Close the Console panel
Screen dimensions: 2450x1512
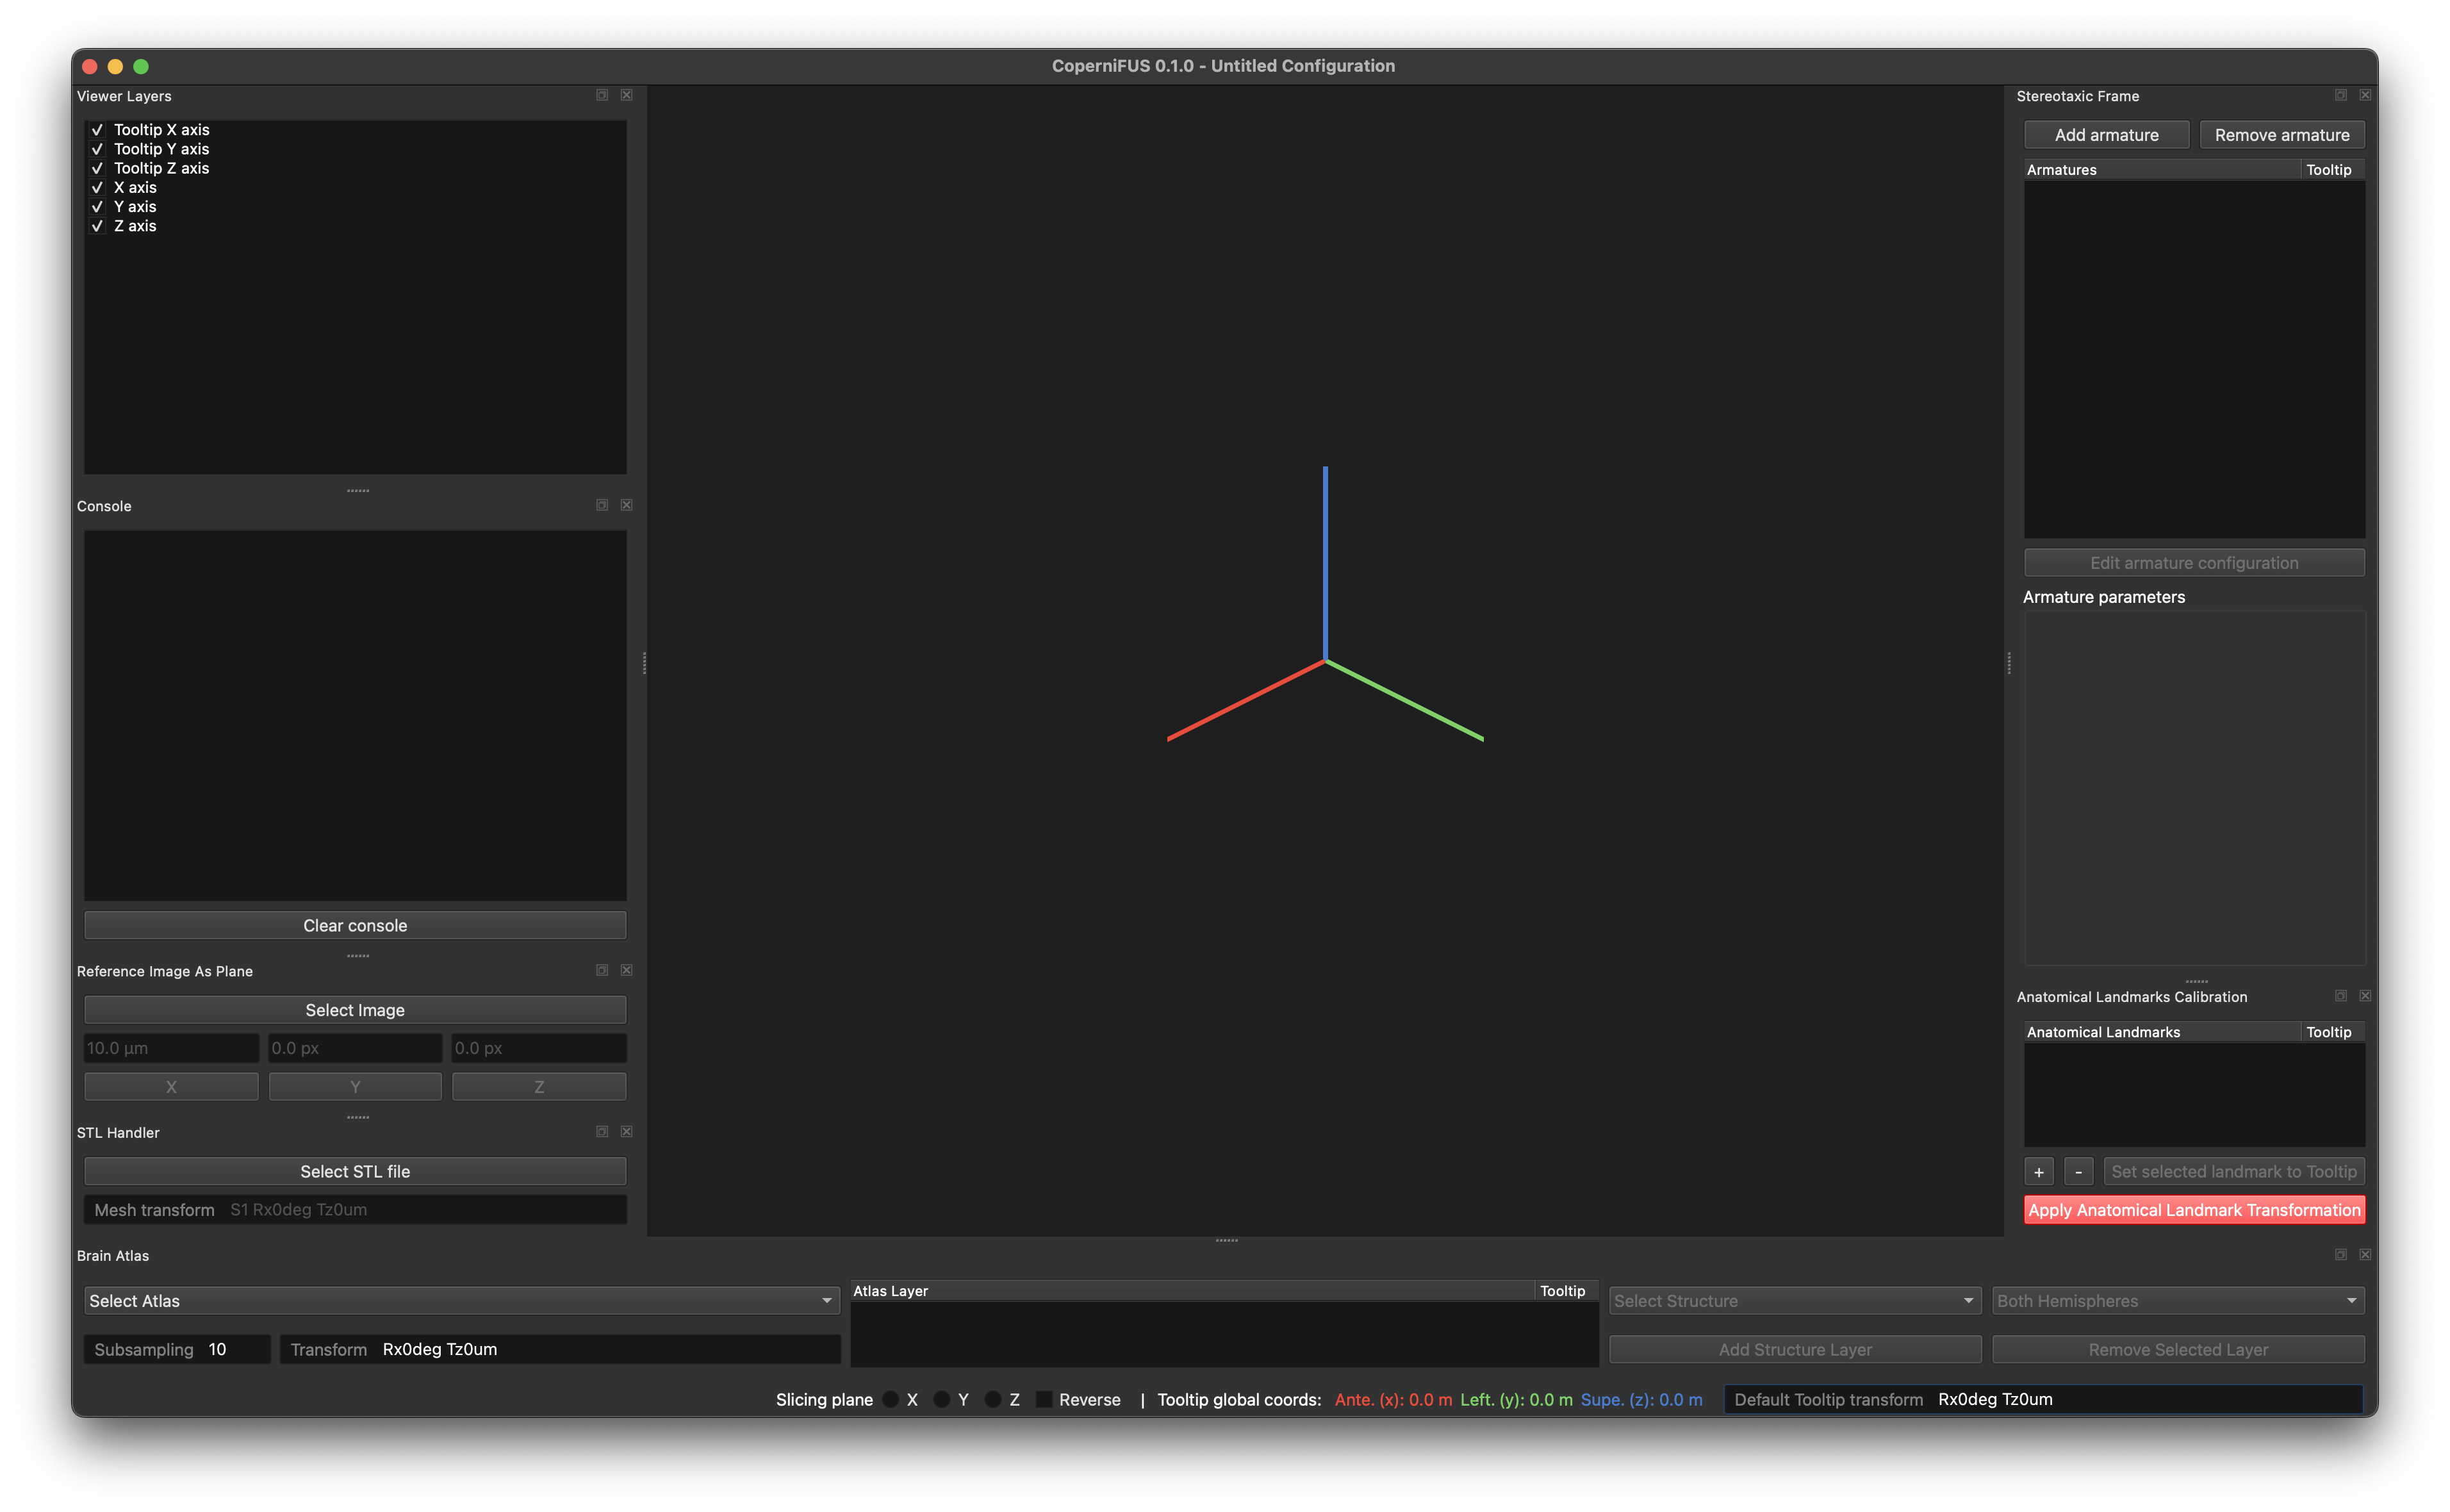[x=627, y=505]
